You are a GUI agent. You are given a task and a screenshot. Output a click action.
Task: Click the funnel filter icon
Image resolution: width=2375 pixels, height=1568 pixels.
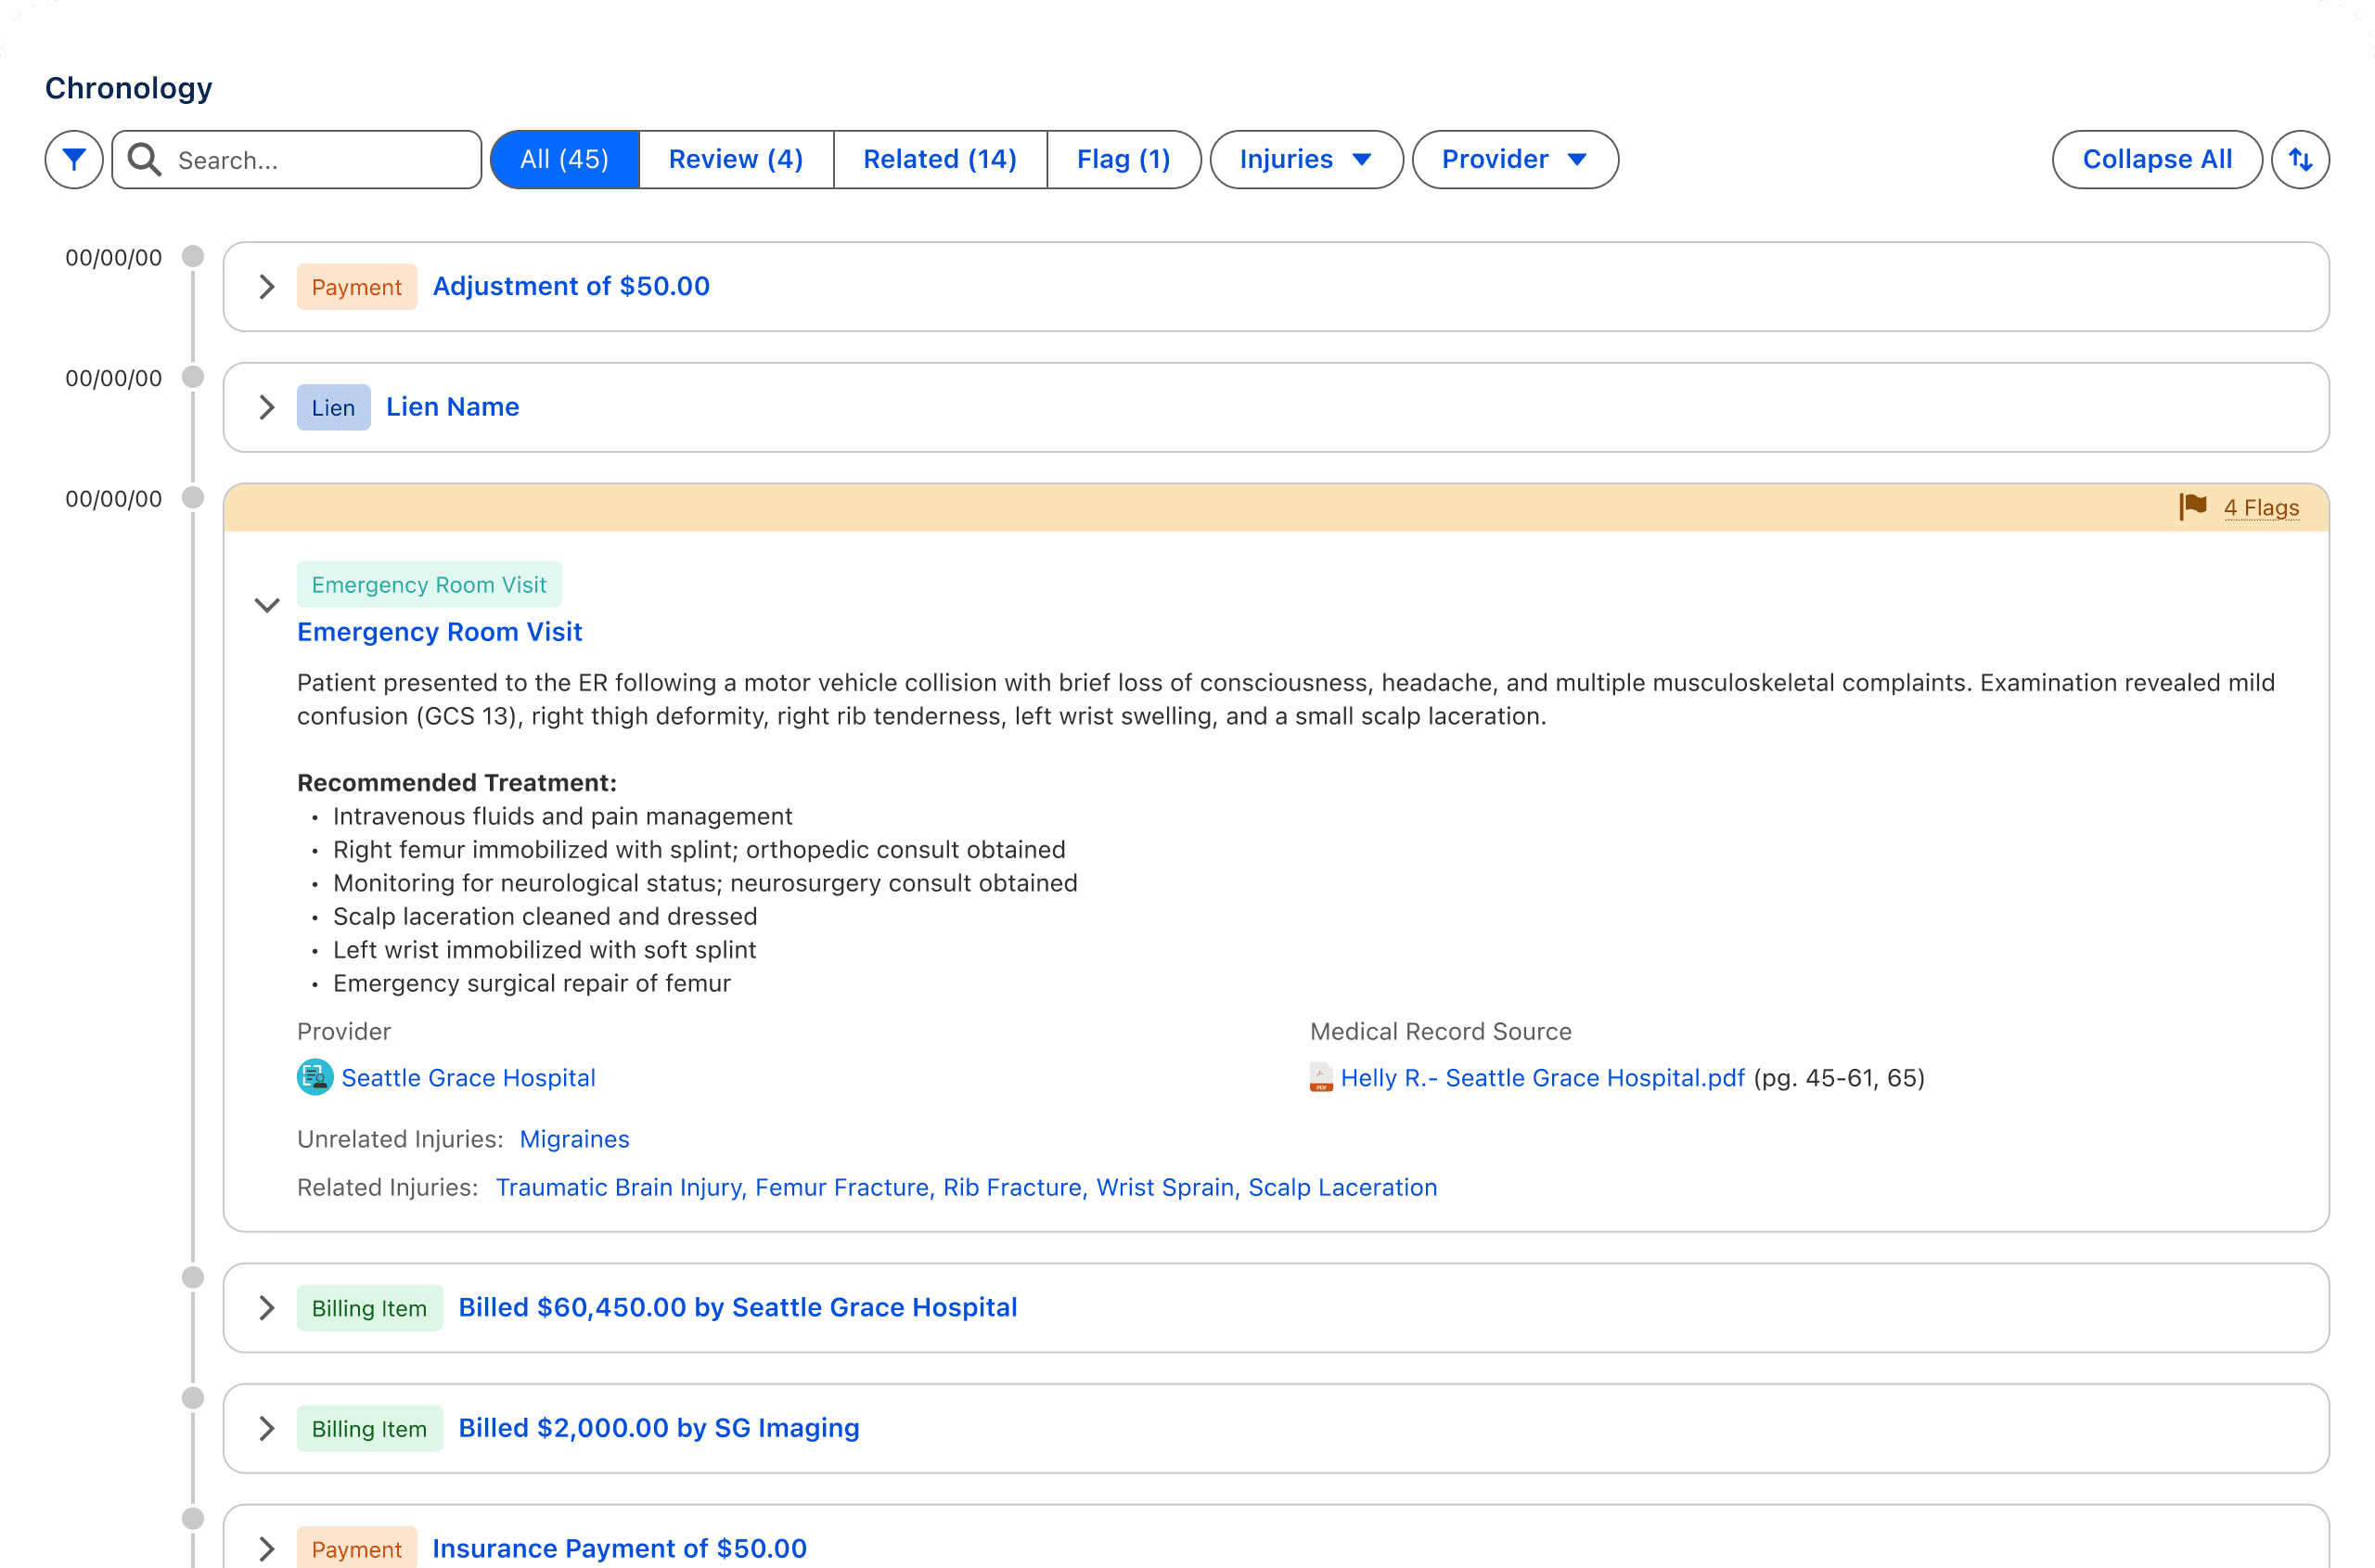click(x=74, y=159)
